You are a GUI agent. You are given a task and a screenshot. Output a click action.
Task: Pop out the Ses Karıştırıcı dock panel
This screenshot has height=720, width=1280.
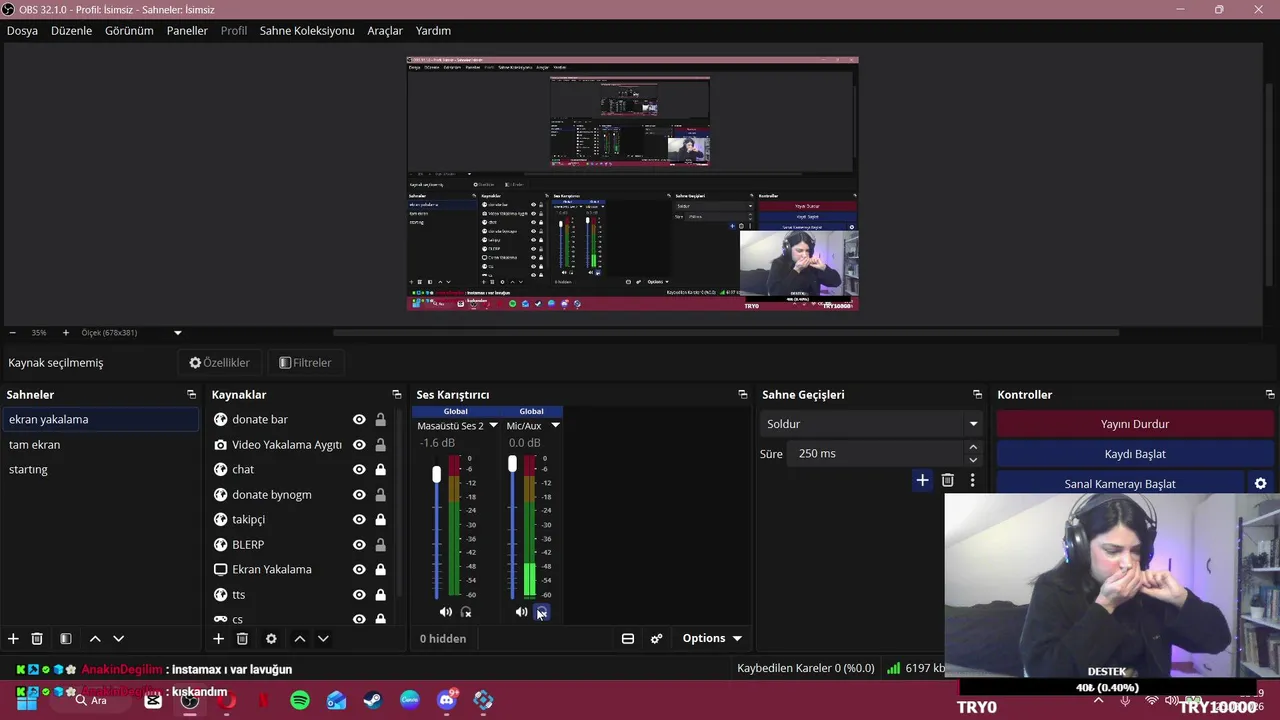tap(742, 395)
